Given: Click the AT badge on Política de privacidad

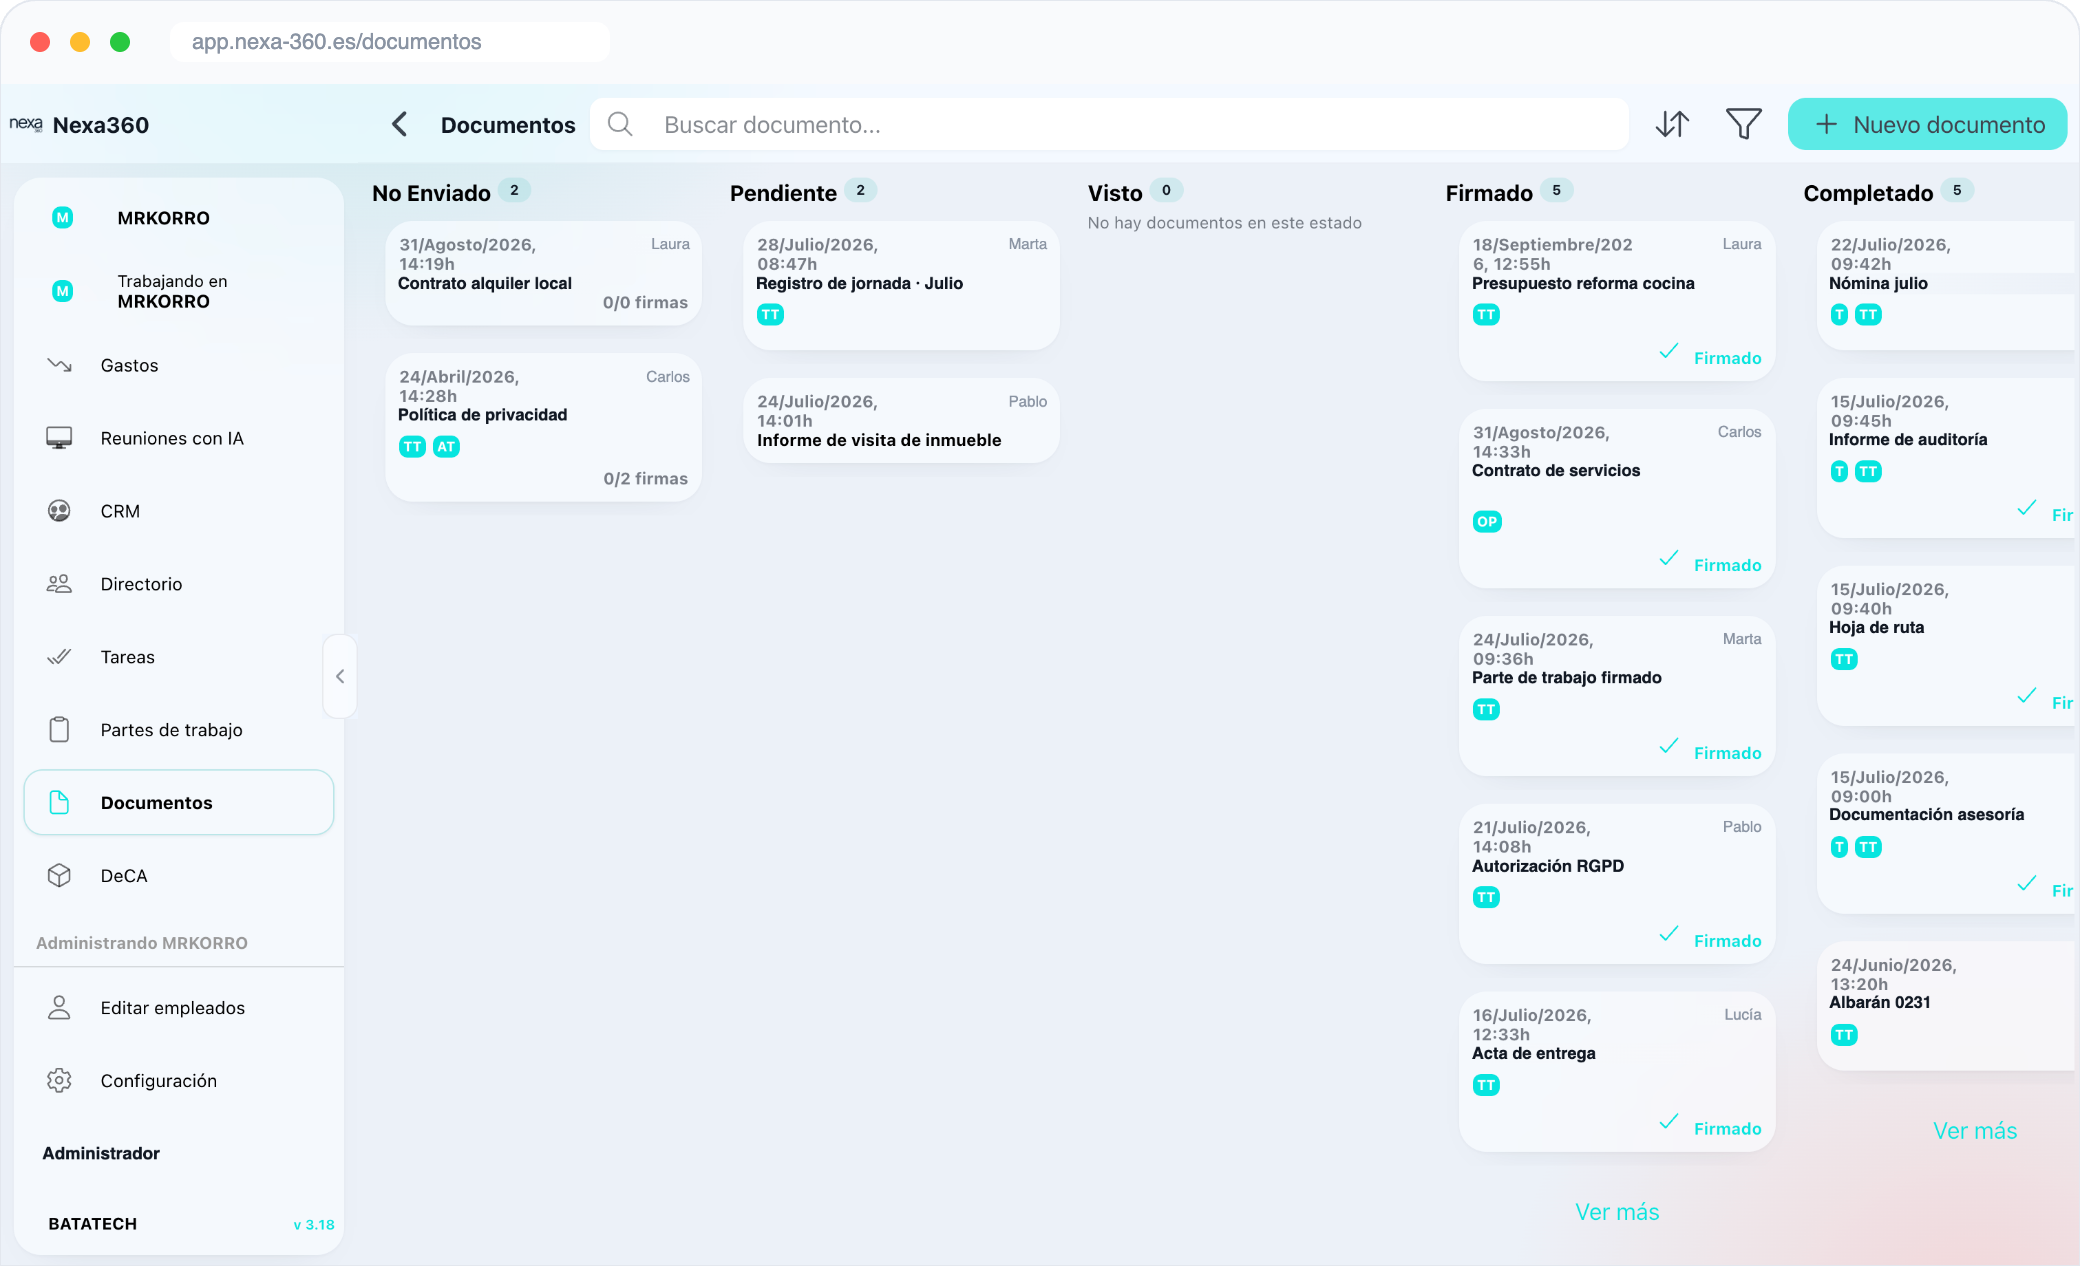Looking at the screenshot, I should click(x=446, y=447).
